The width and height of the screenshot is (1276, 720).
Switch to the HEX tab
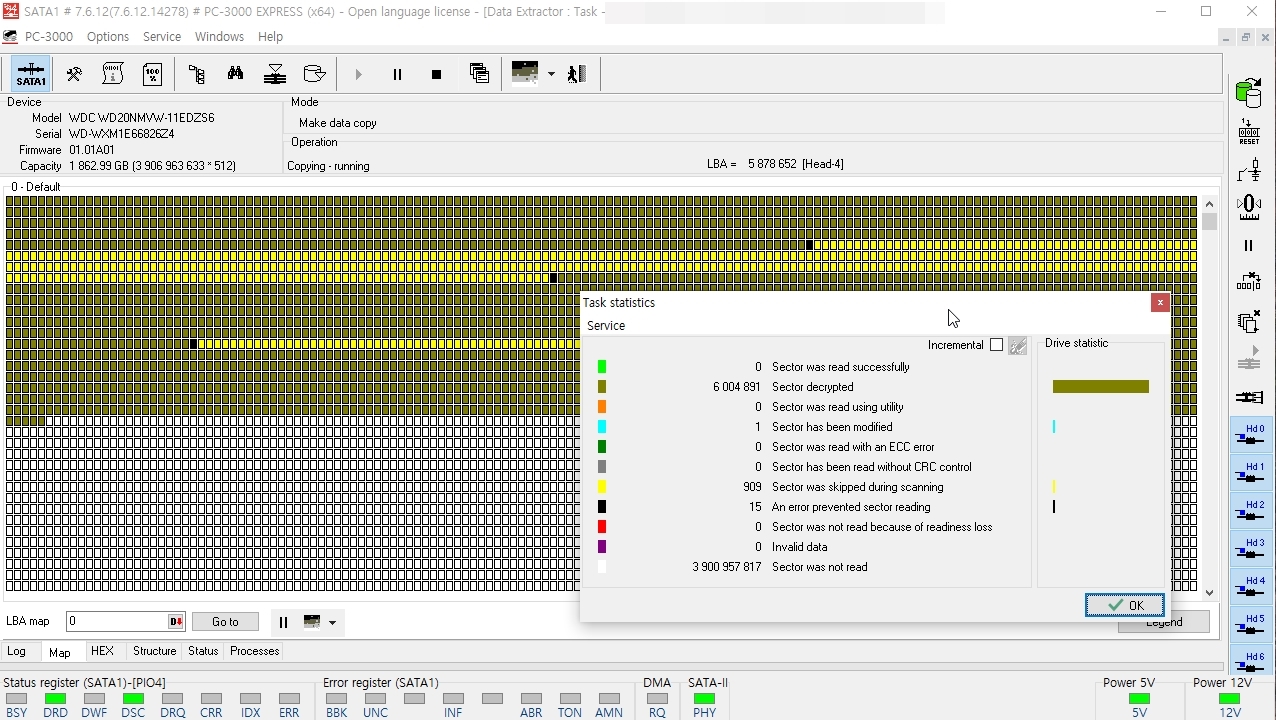tap(102, 651)
